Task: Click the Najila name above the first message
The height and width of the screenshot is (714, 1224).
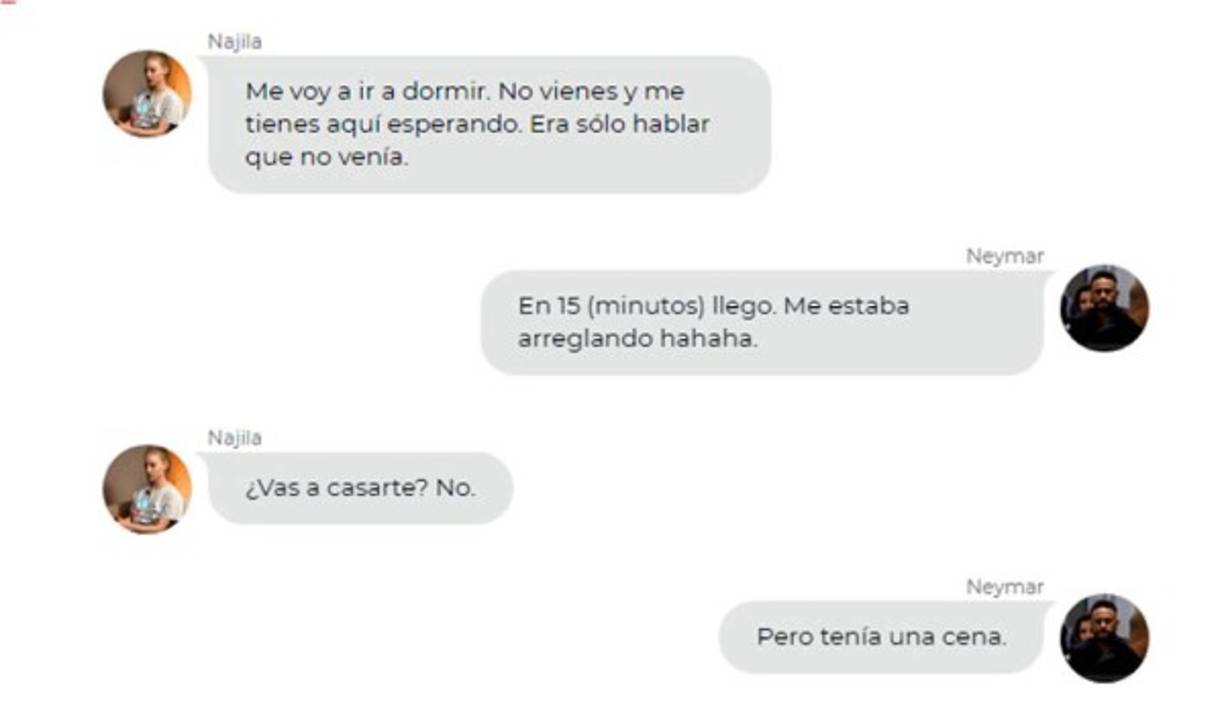Action: (x=234, y=42)
